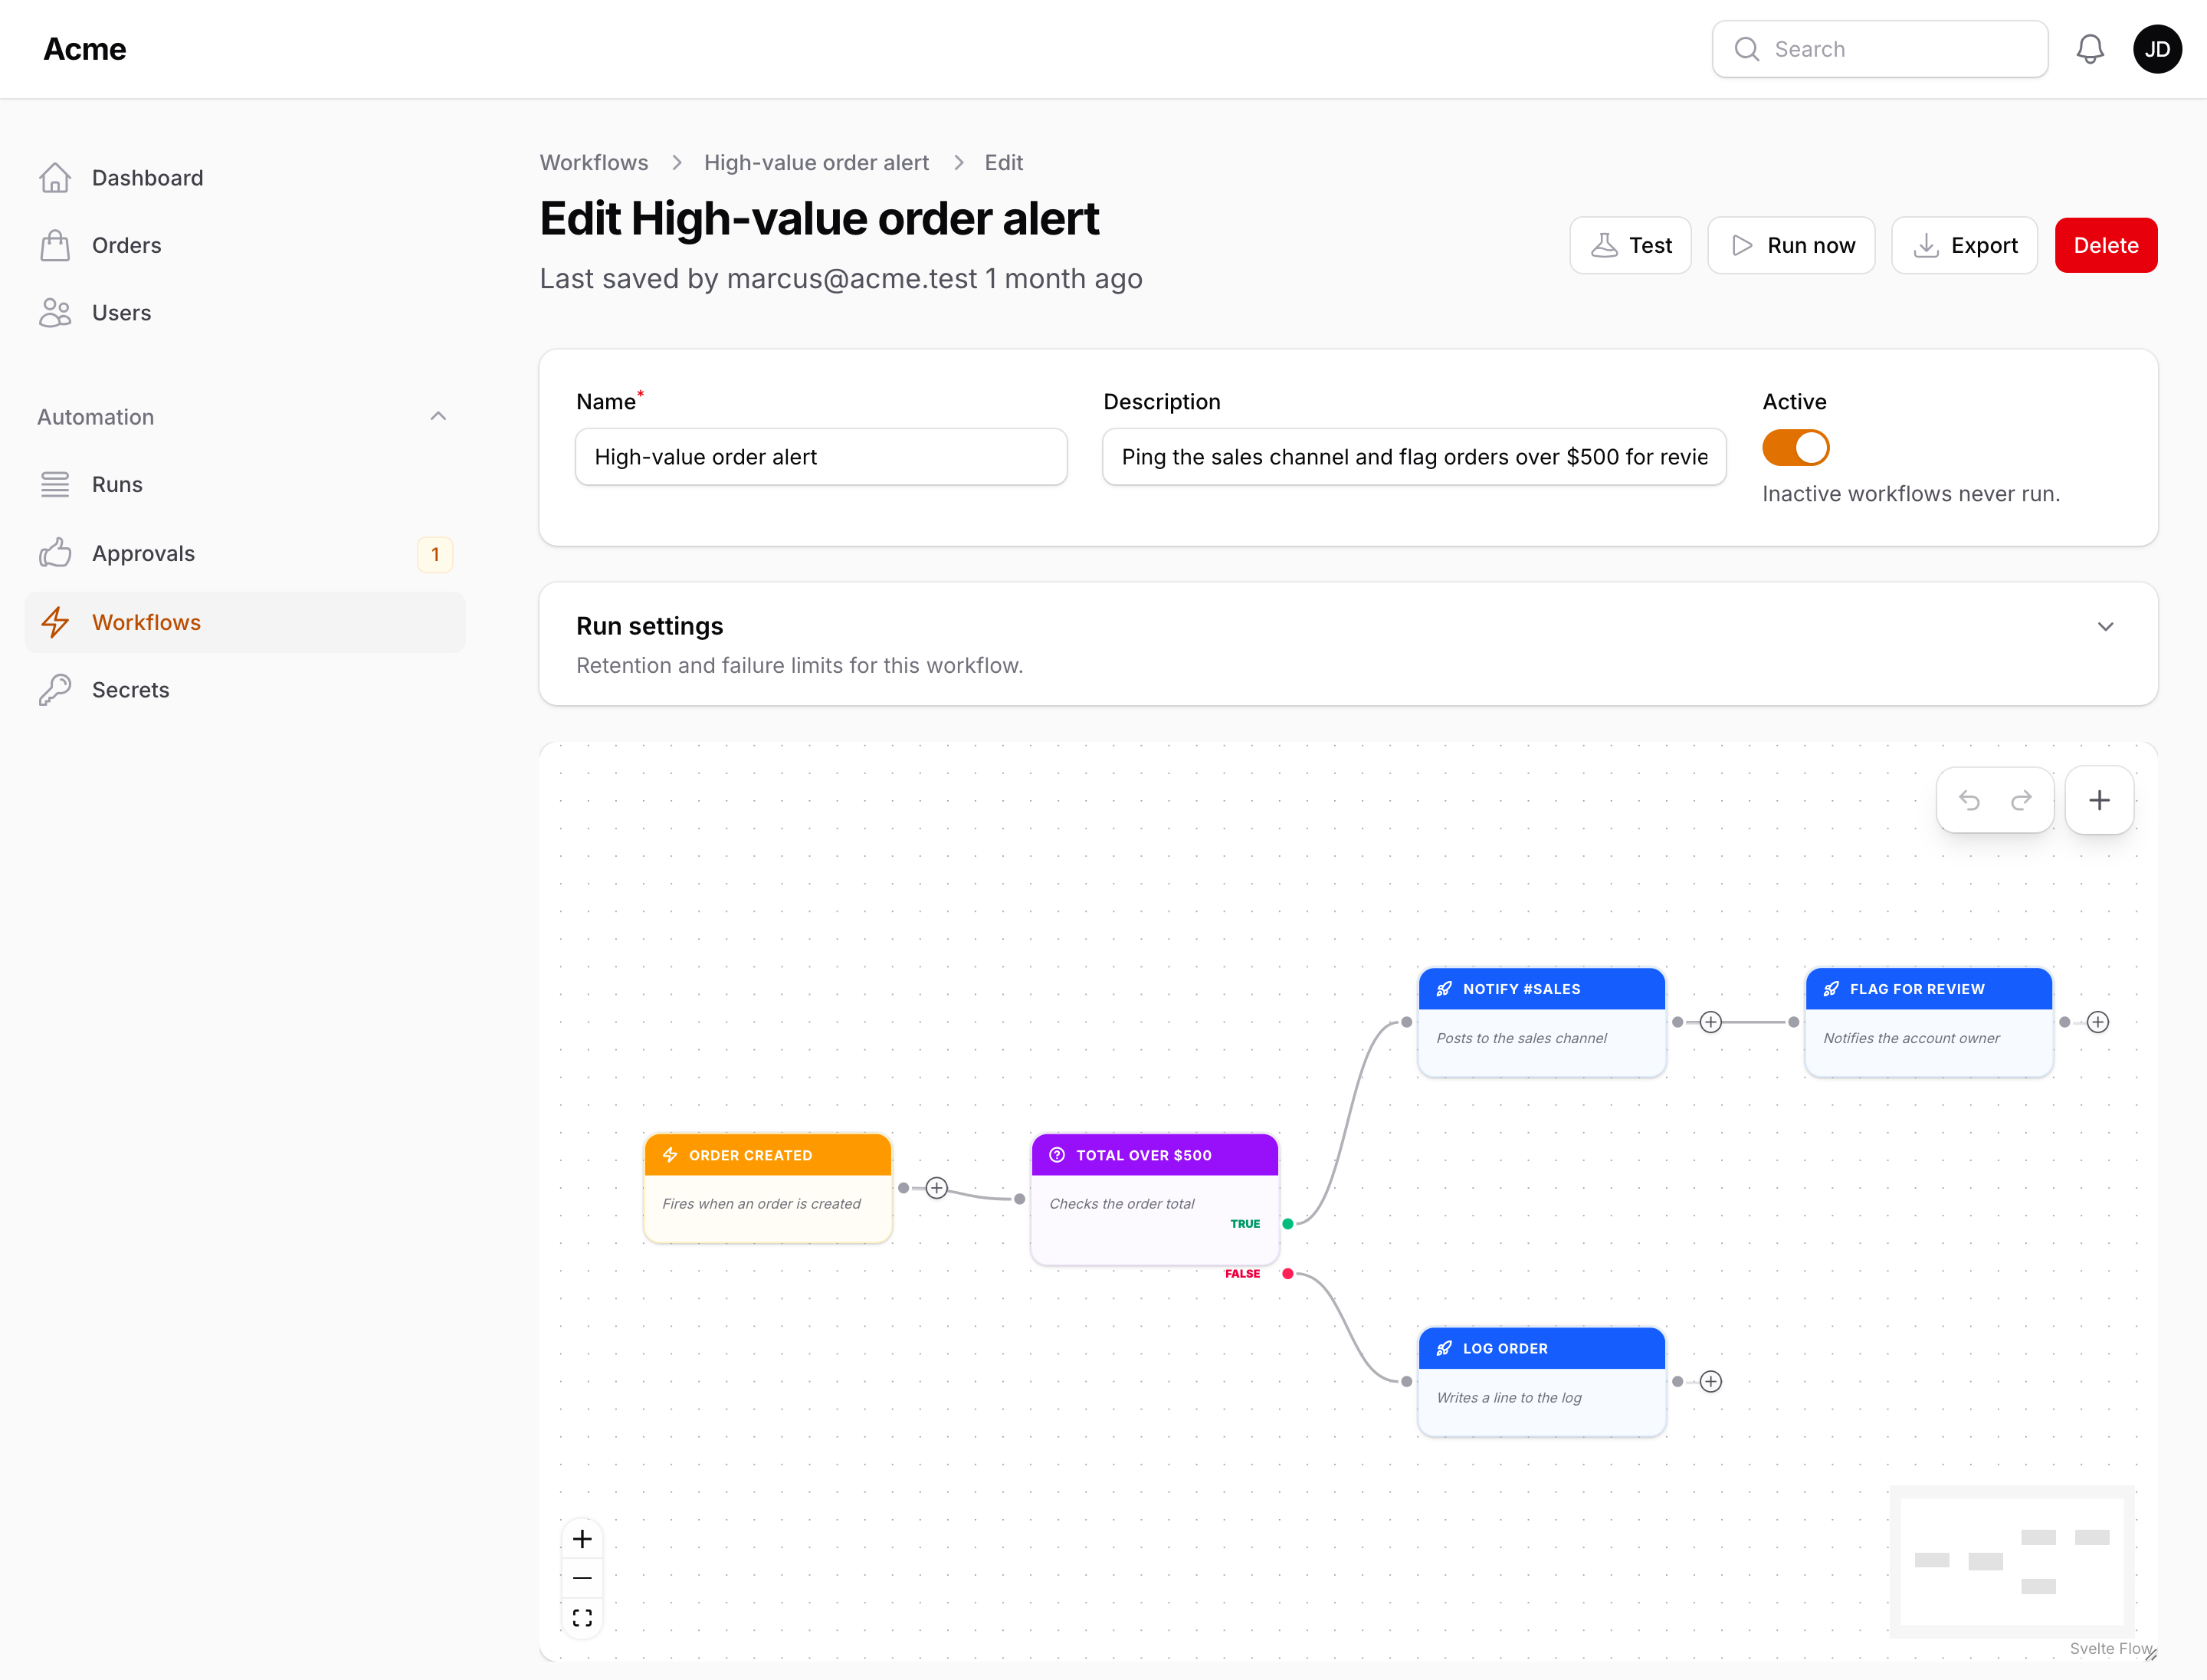Click the FALSE output handle dot
2207x1680 pixels.
tap(1288, 1273)
